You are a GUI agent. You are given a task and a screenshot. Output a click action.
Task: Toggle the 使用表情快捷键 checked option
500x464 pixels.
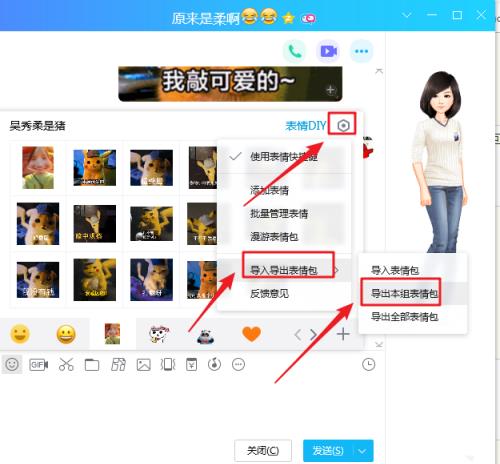284,157
